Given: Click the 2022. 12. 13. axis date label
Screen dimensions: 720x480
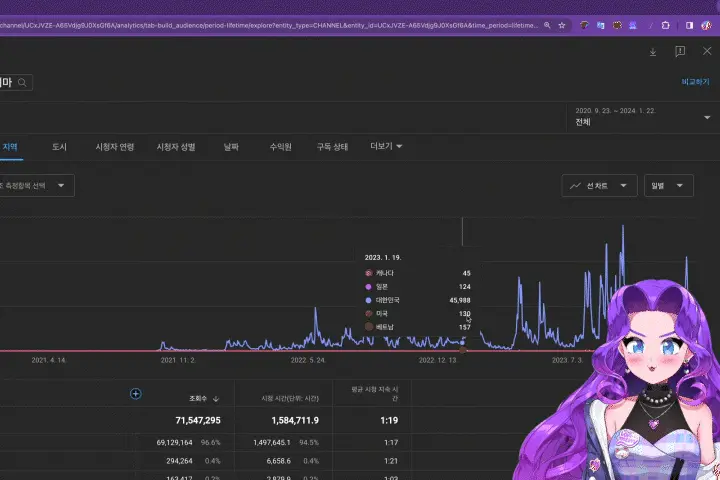Looking at the screenshot, I should click(x=438, y=361).
